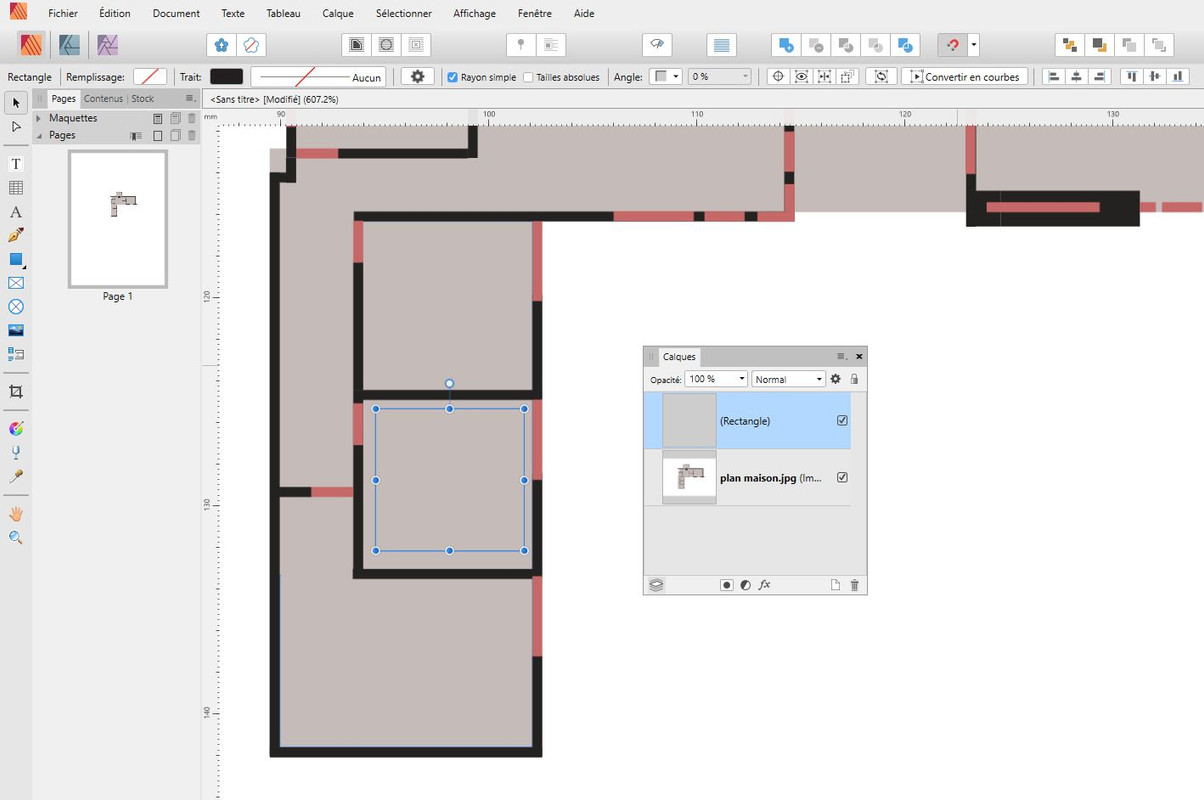The image size is (1204, 800).
Task: Open the Calques panel options menu
Action: 842,356
